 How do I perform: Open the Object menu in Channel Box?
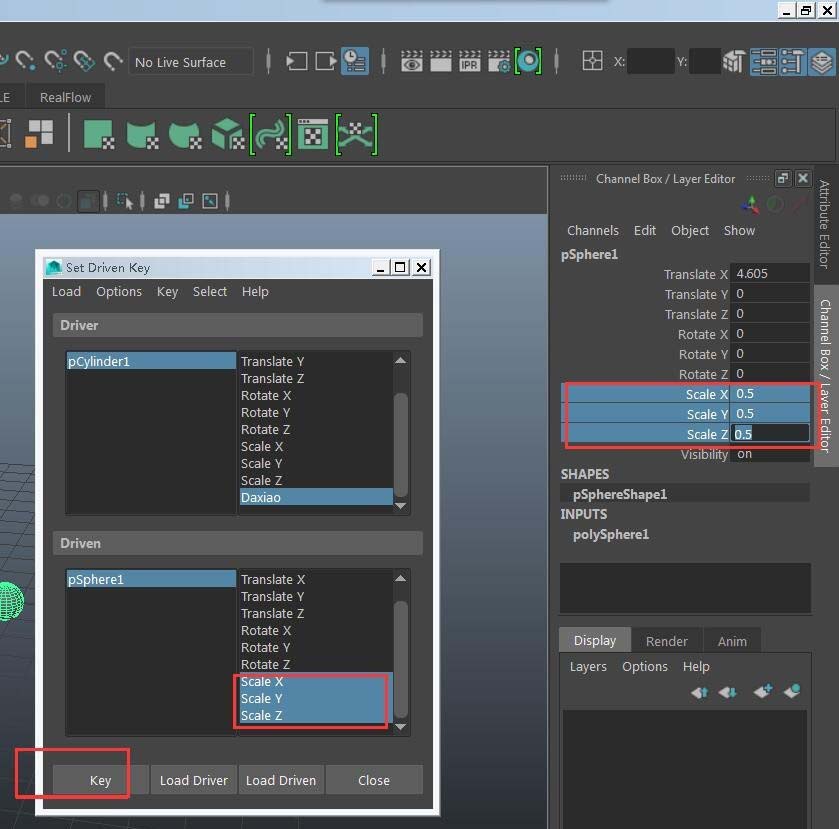click(x=690, y=231)
